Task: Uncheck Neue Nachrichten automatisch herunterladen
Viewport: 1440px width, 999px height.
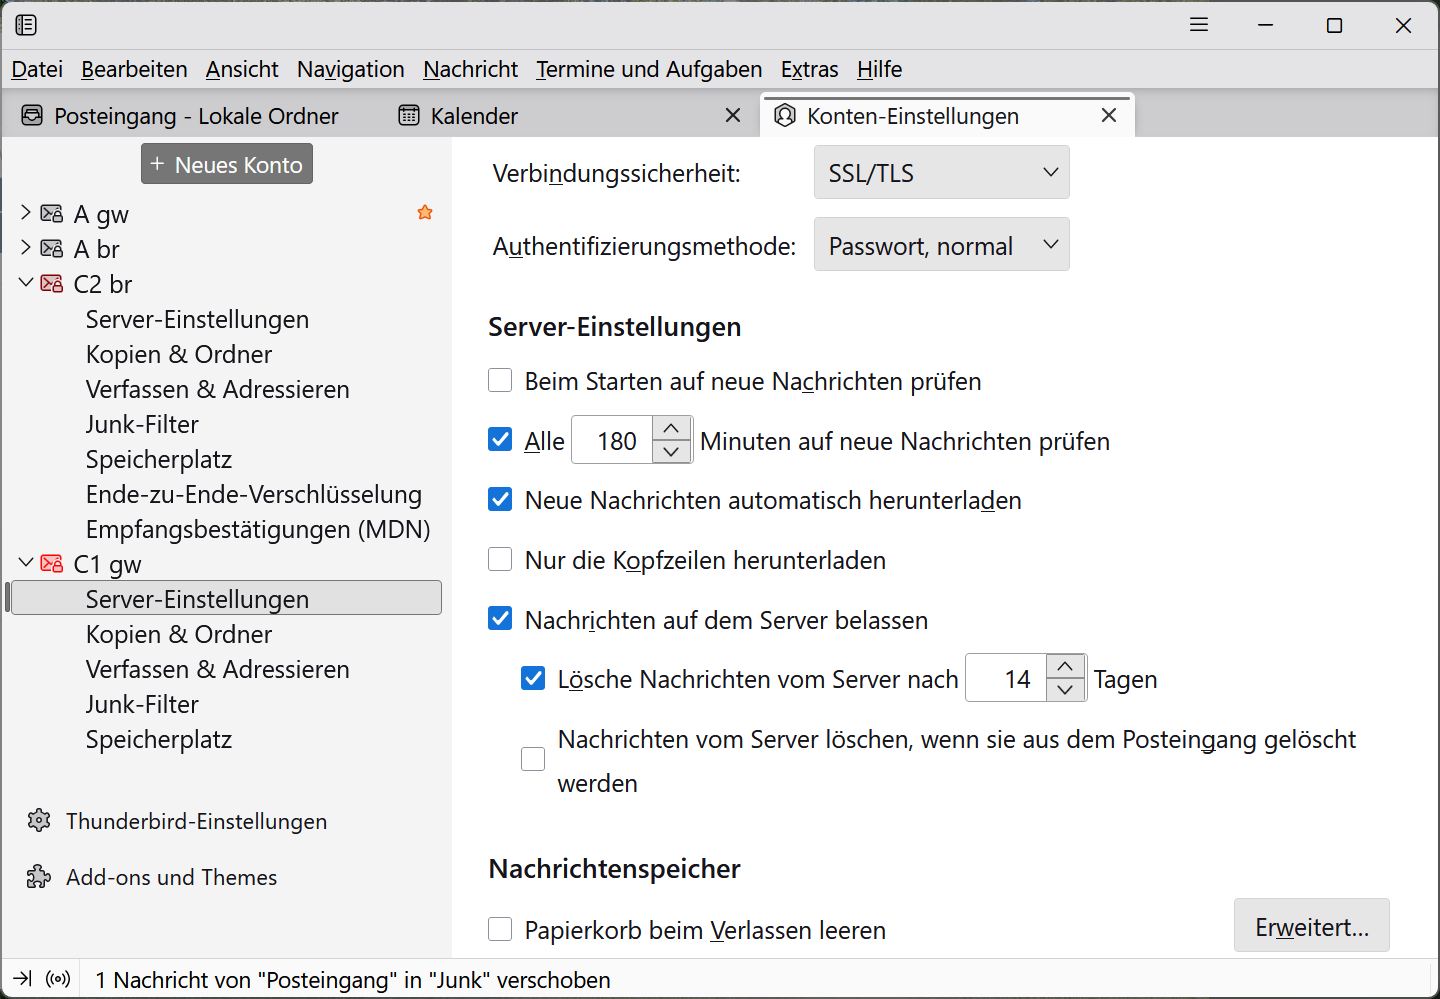Action: [500, 500]
